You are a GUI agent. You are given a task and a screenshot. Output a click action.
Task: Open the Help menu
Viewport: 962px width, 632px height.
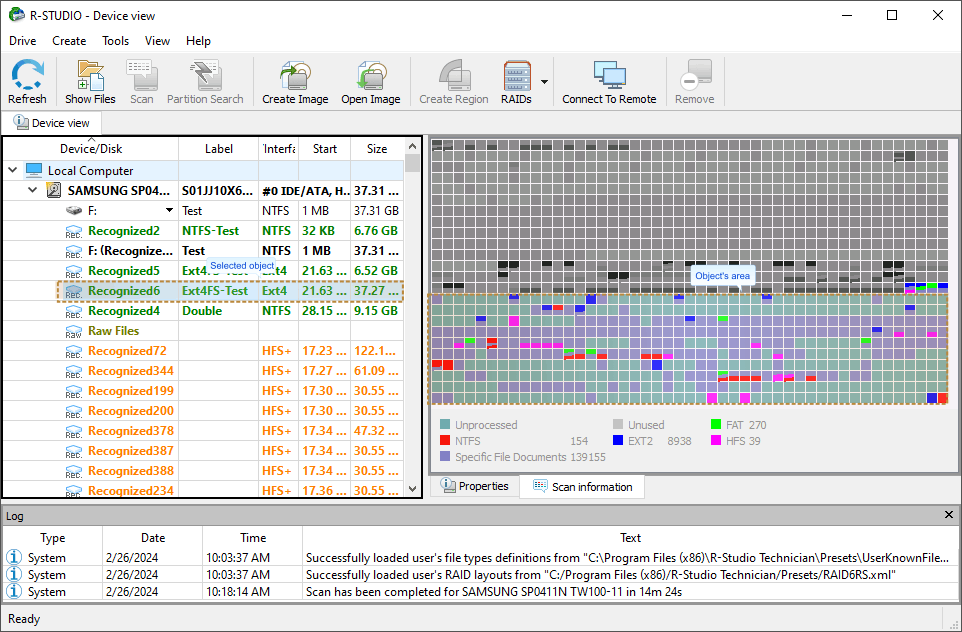click(x=198, y=41)
